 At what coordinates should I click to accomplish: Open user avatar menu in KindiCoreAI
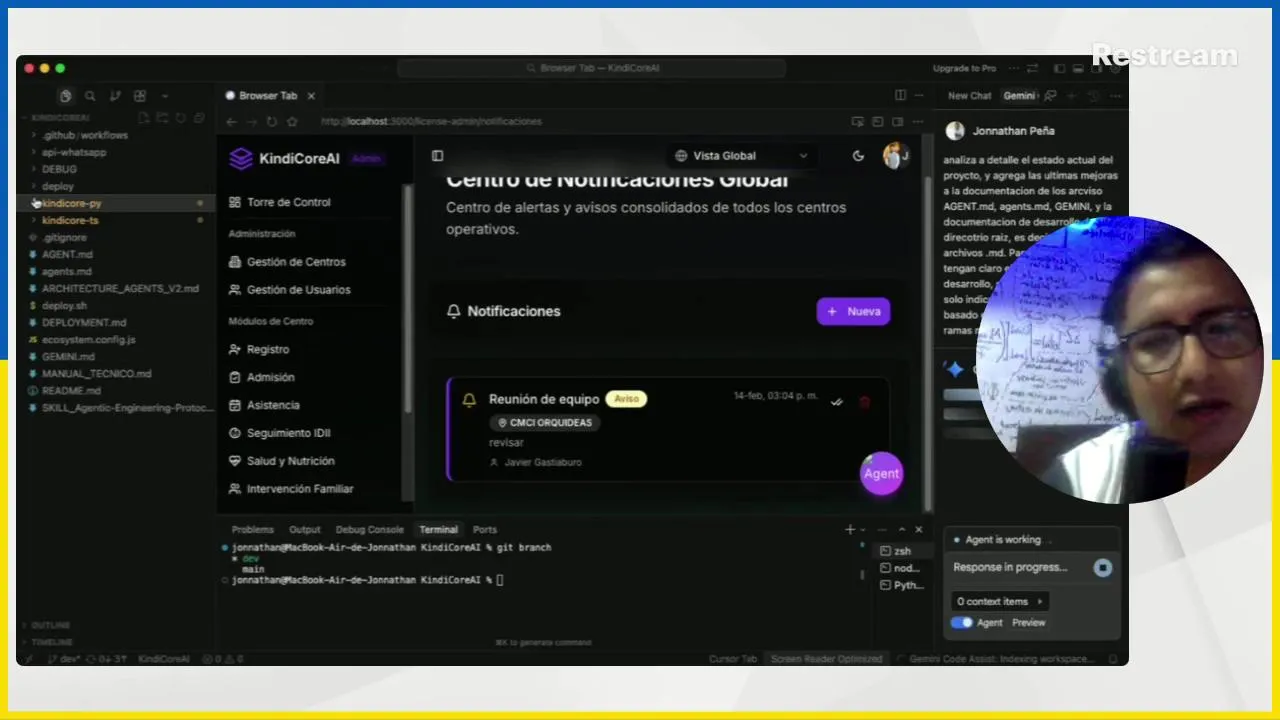click(895, 156)
